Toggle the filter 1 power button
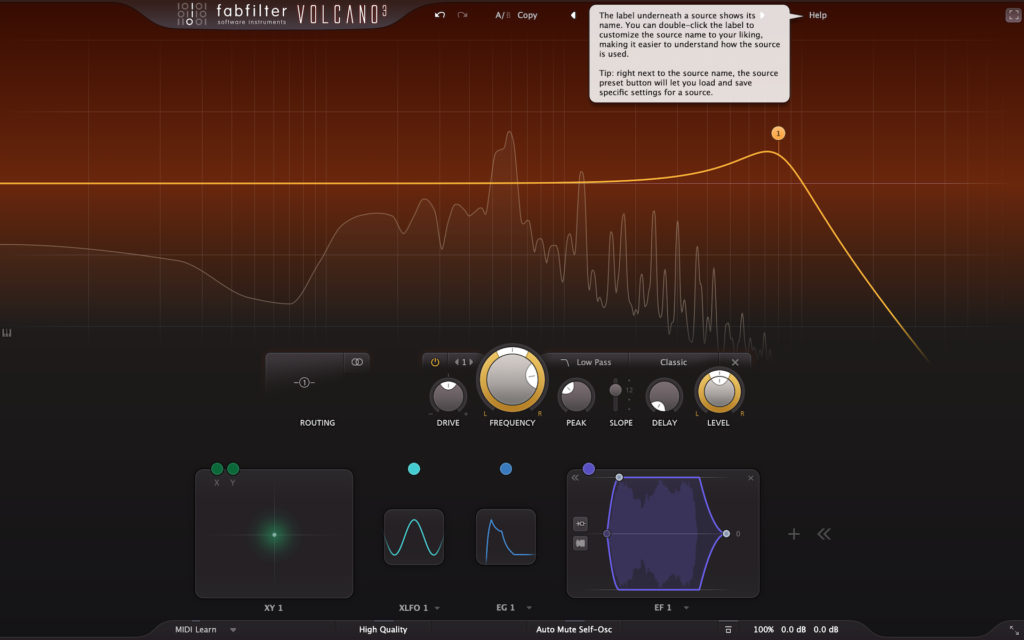The image size is (1024, 640). (435, 362)
